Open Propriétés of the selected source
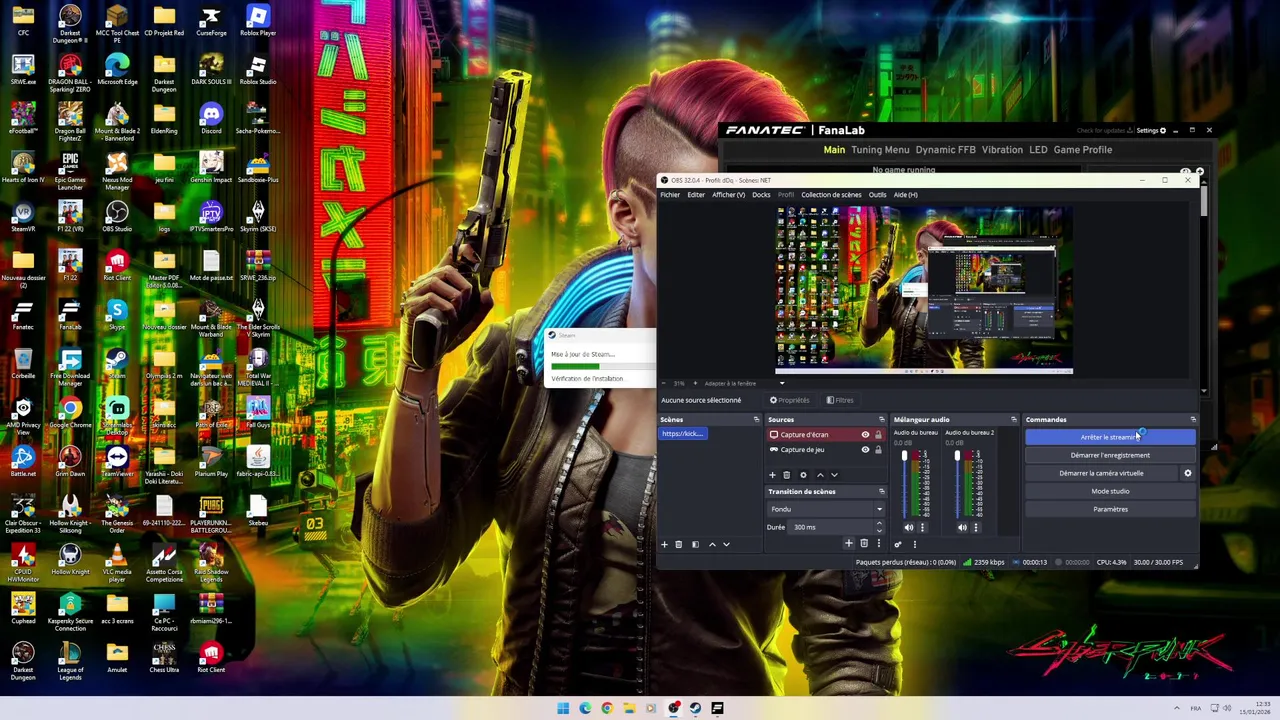 click(x=790, y=400)
